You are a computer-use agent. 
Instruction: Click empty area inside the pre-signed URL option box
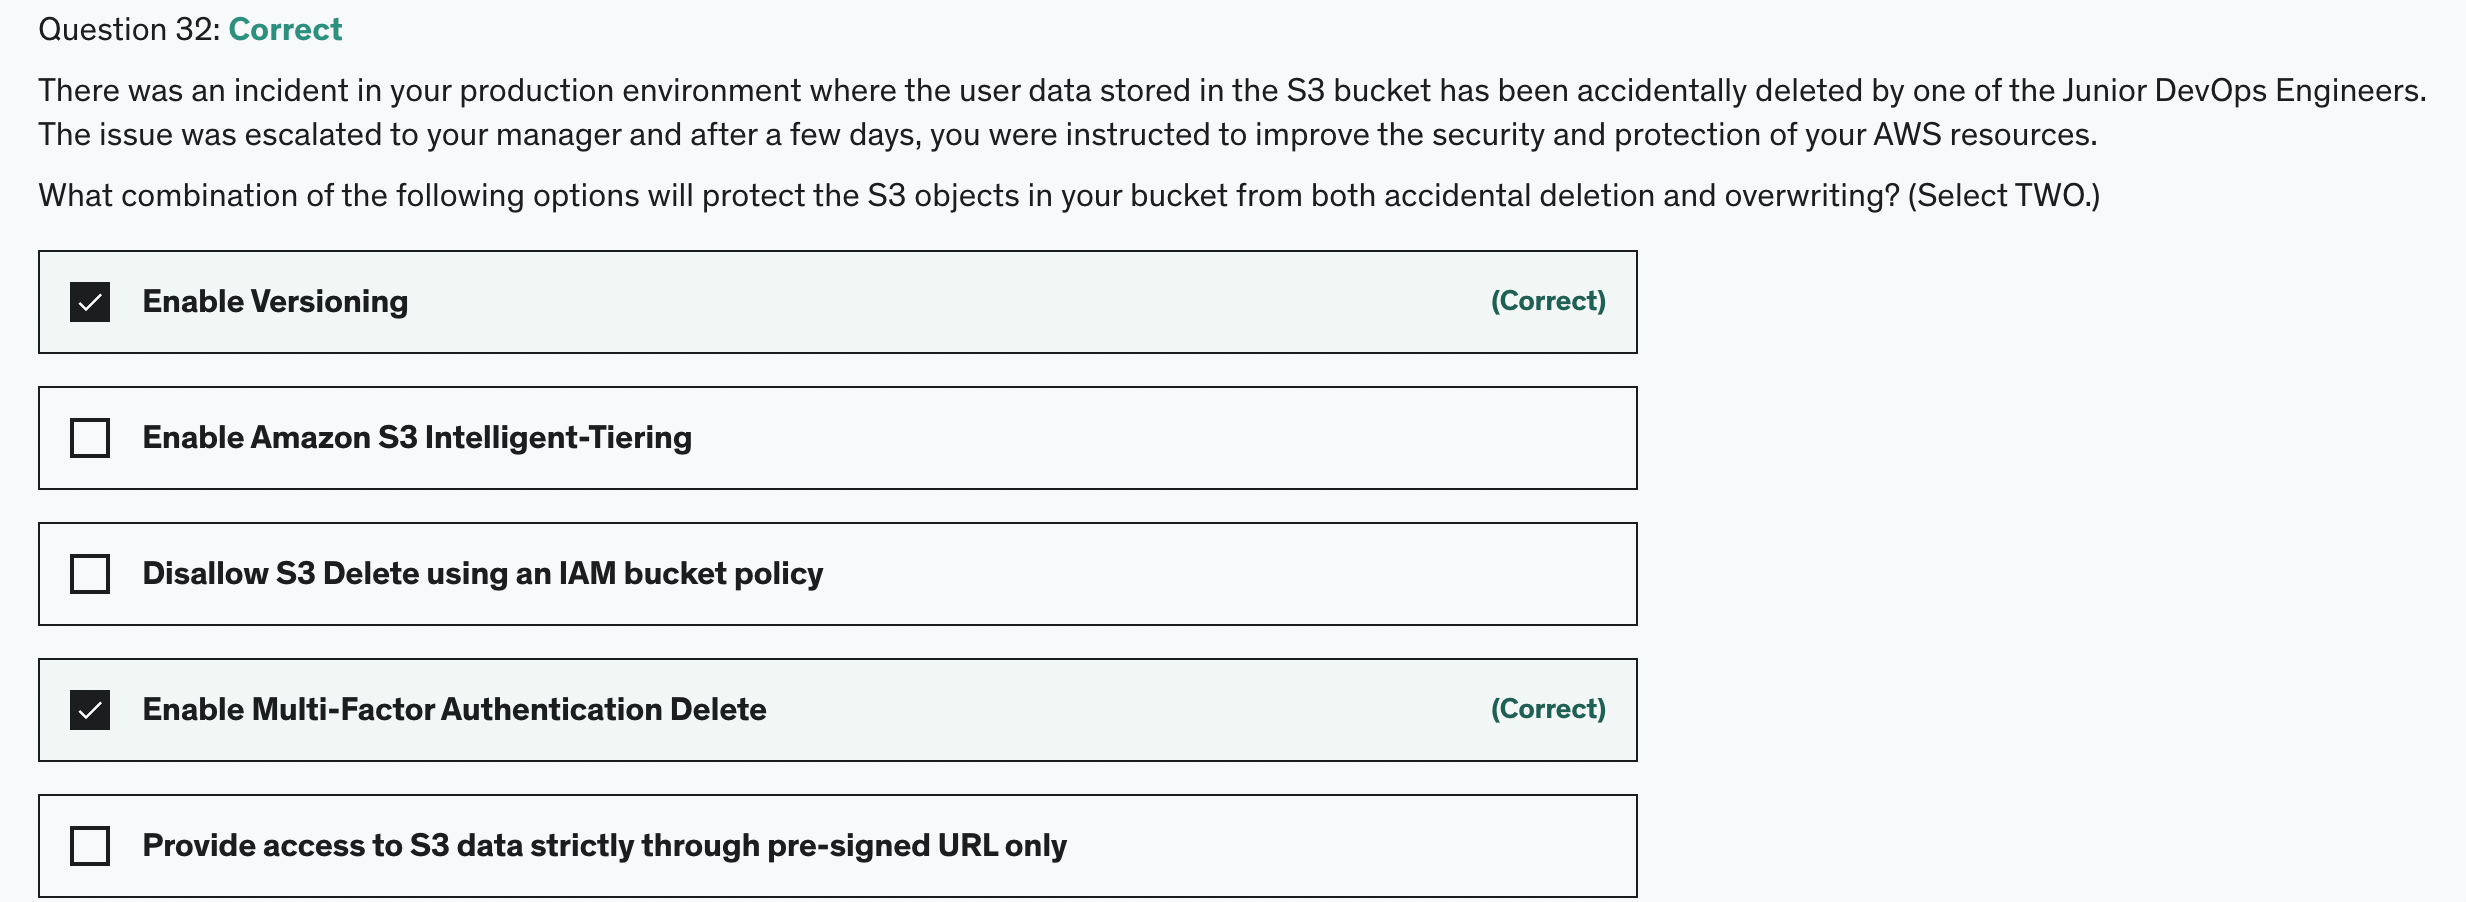click(1350, 846)
